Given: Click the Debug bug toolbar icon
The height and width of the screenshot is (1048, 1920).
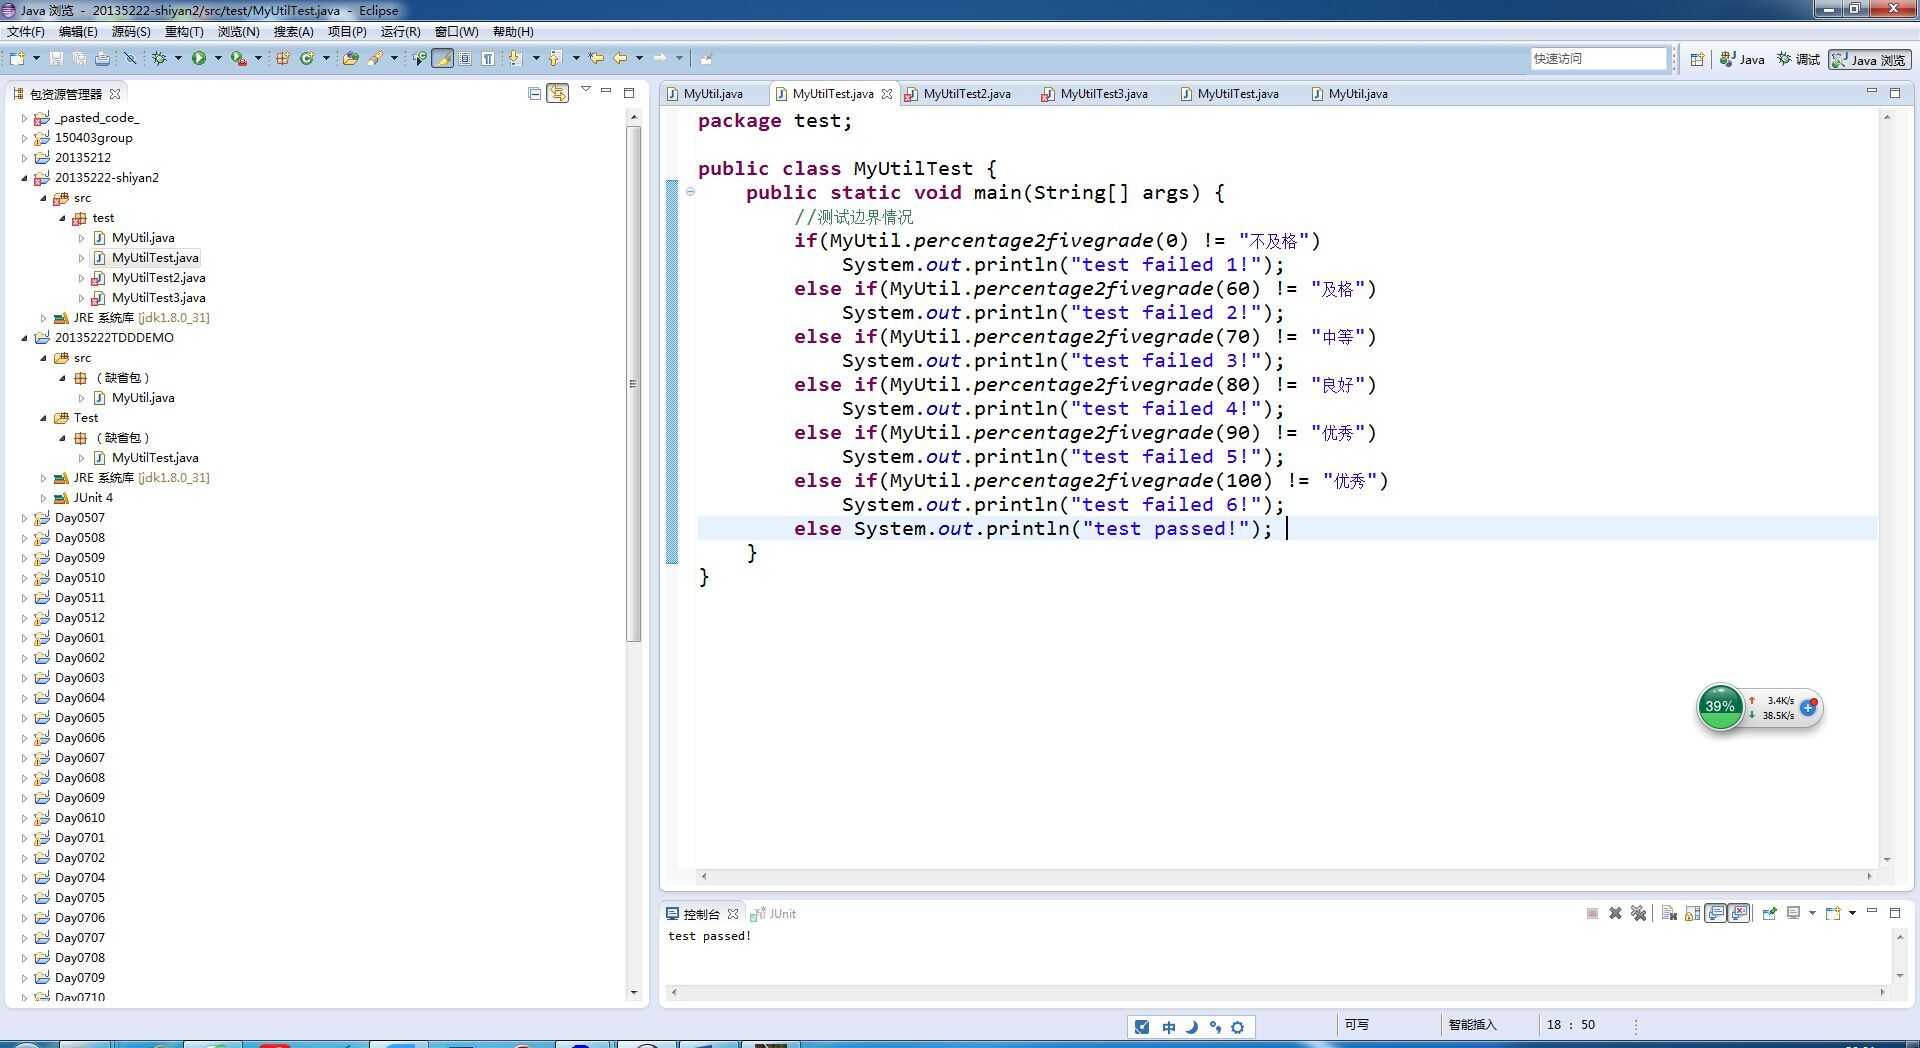Looking at the screenshot, I should (x=159, y=58).
